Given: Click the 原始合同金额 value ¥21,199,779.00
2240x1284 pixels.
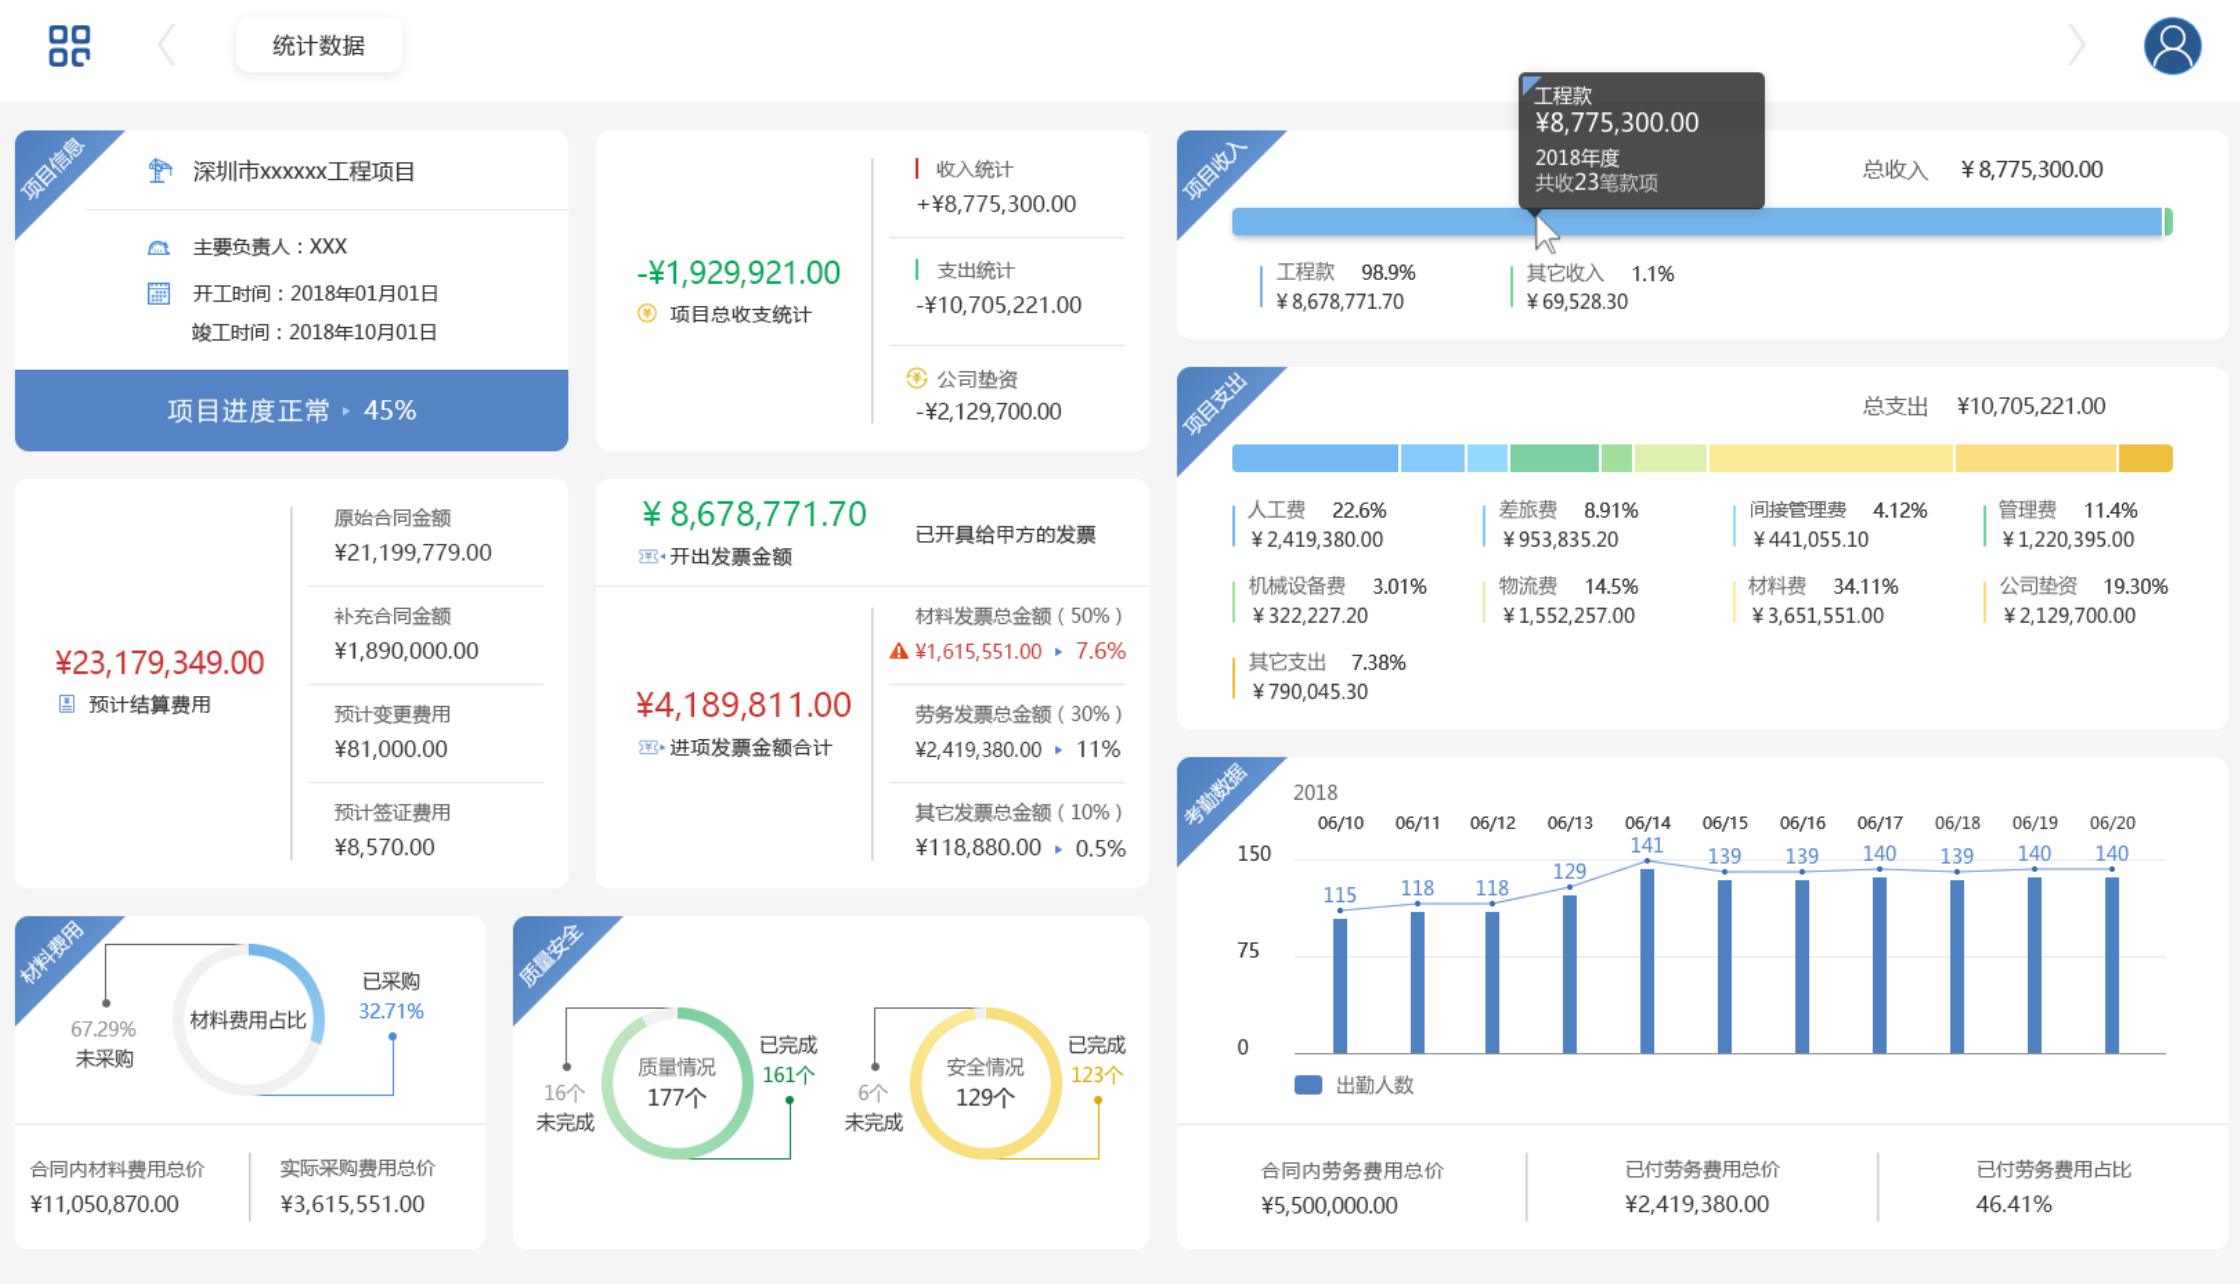Looking at the screenshot, I should click(x=413, y=553).
